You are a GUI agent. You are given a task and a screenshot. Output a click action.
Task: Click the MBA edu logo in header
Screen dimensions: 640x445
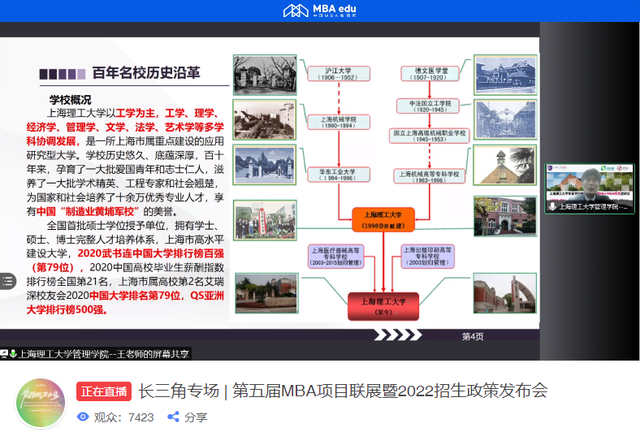[320, 10]
